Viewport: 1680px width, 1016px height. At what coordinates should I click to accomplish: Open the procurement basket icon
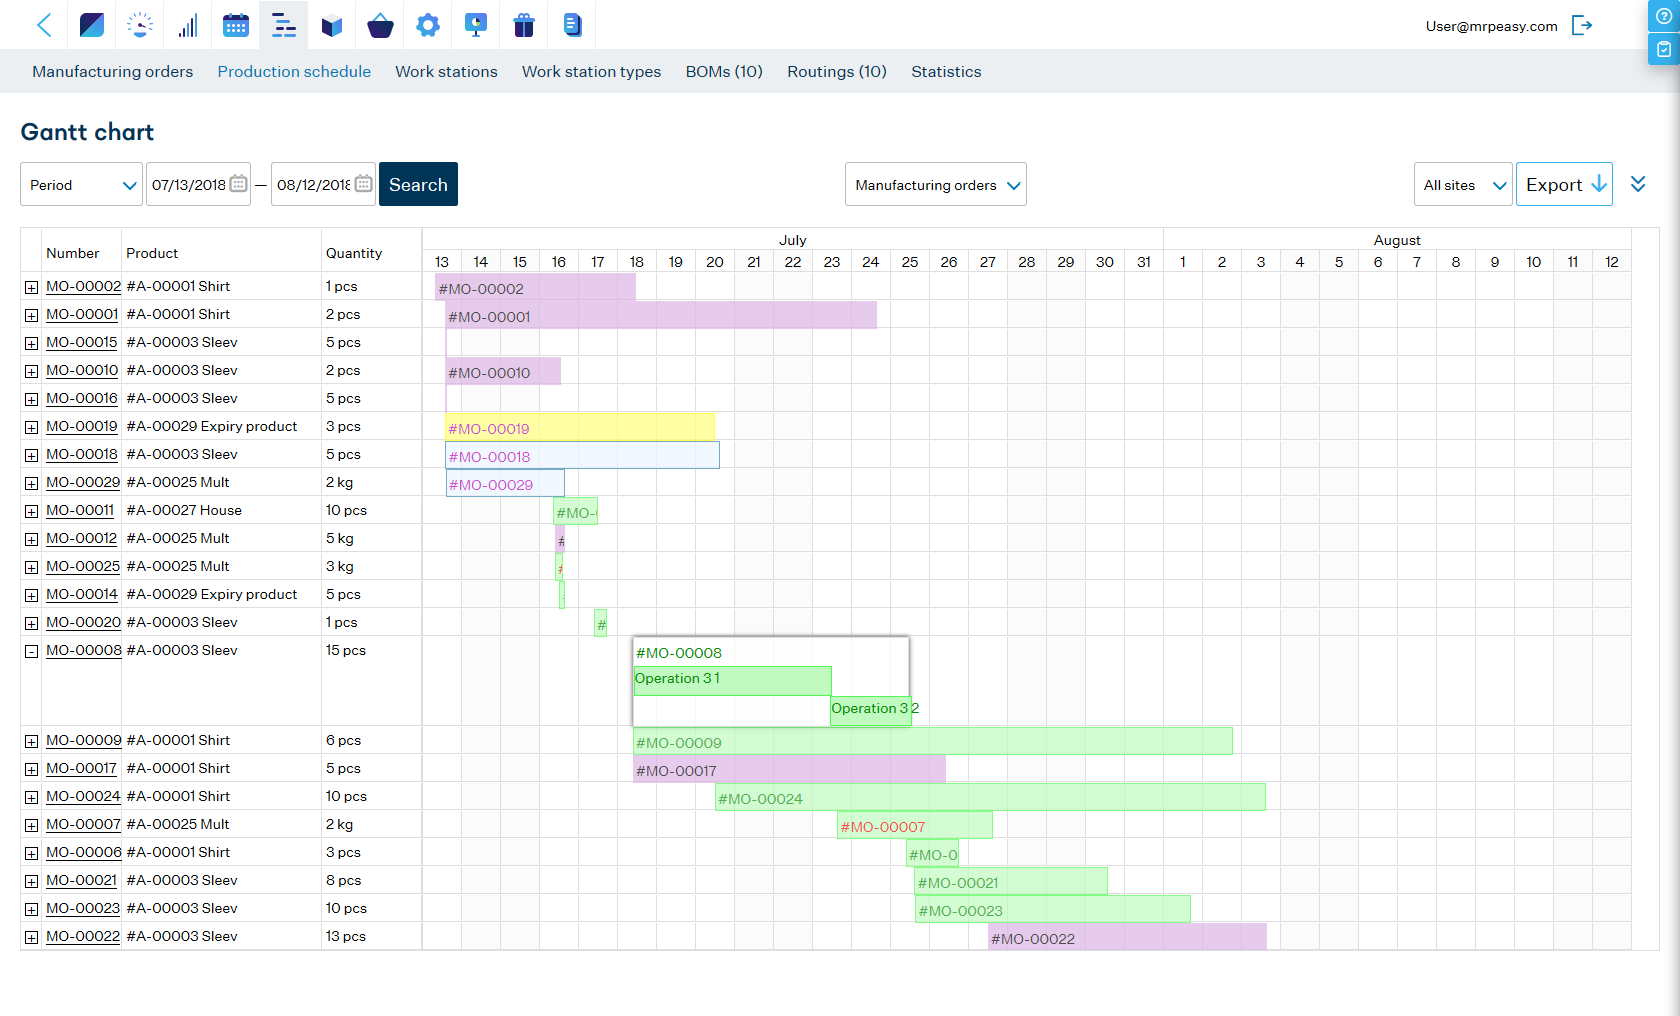pyautogui.click(x=380, y=25)
